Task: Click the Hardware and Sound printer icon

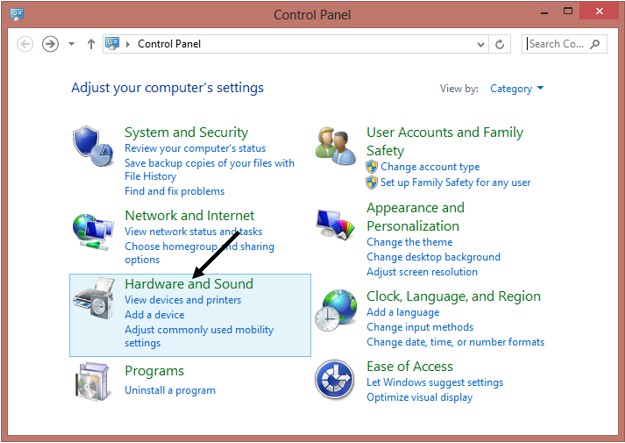Action: [94, 299]
